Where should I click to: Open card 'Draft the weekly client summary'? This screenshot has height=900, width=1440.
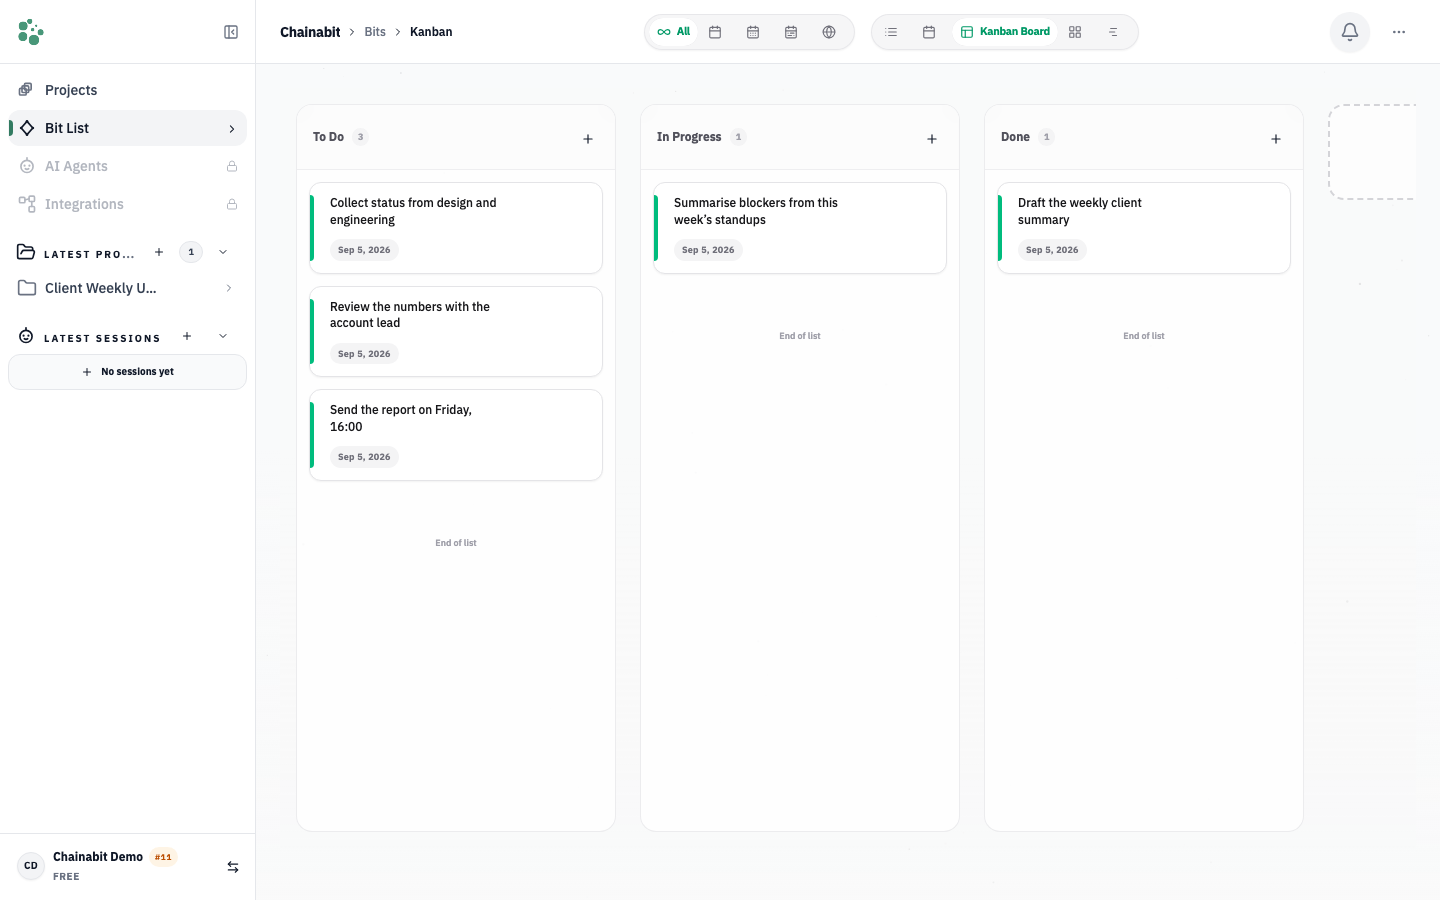pos(1144,228)
